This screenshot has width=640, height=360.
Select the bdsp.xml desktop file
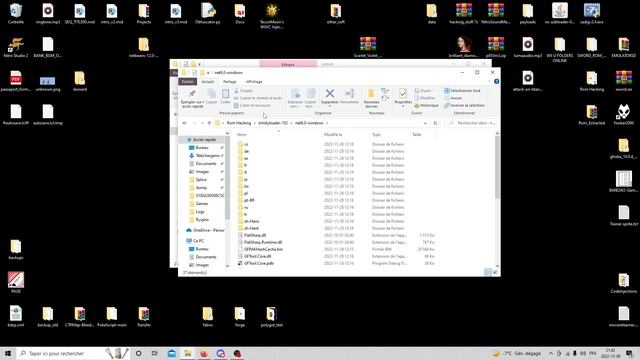[16, 317]
